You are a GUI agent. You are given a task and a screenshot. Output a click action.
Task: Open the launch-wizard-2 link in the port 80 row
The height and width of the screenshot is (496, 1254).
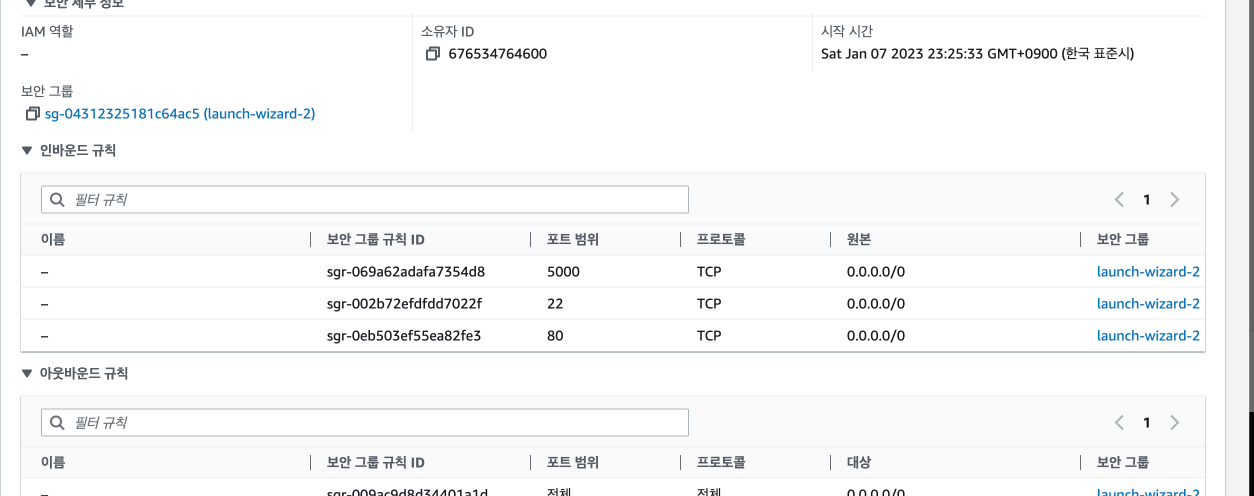tap(1148, 336)
